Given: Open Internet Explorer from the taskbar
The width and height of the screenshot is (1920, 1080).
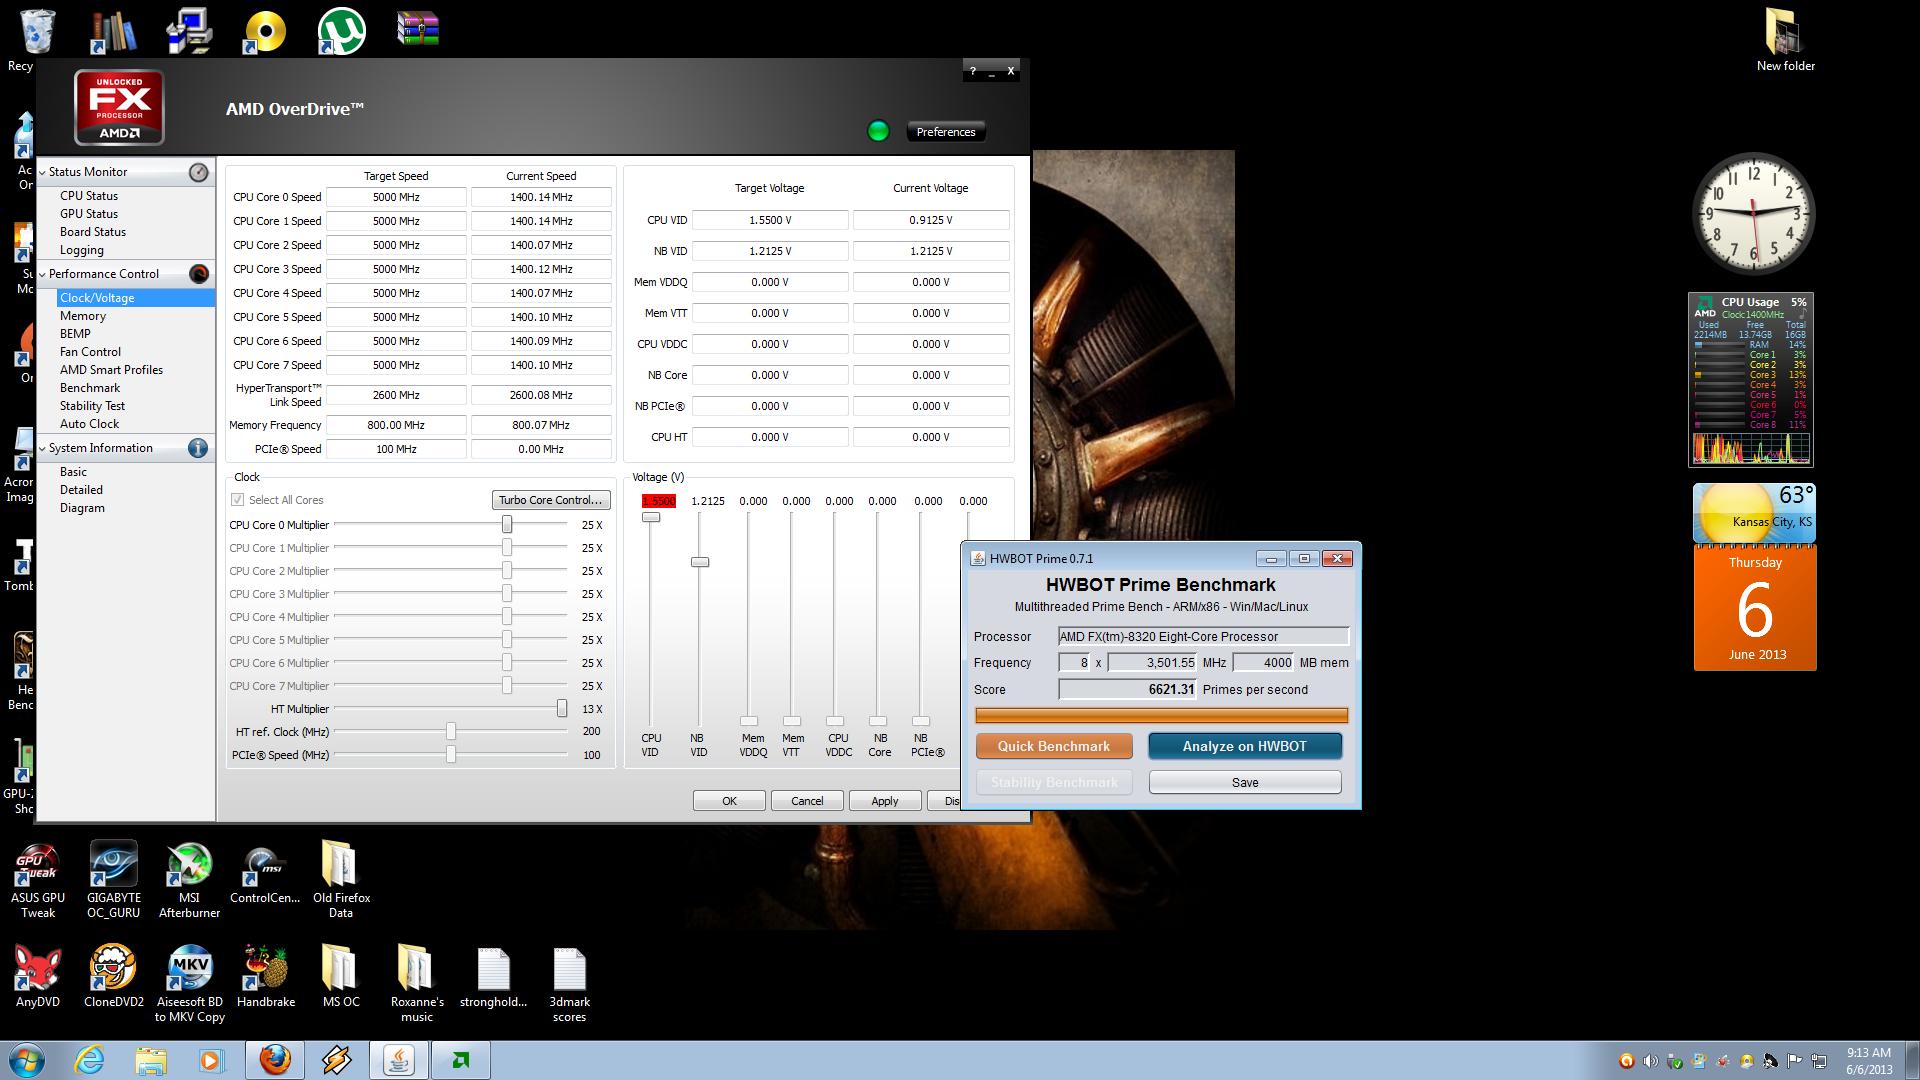Looking at the screenshot, I should [89, 1060].
